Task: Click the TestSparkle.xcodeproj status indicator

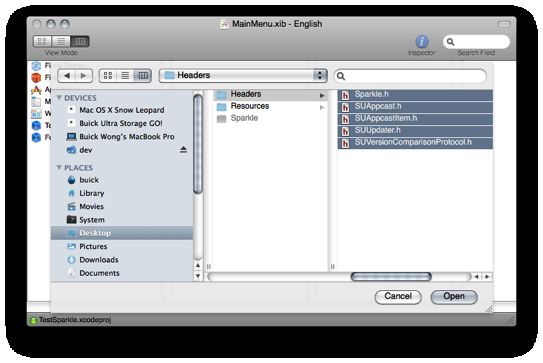Action: pyautogui.click(x=33, y=320)
